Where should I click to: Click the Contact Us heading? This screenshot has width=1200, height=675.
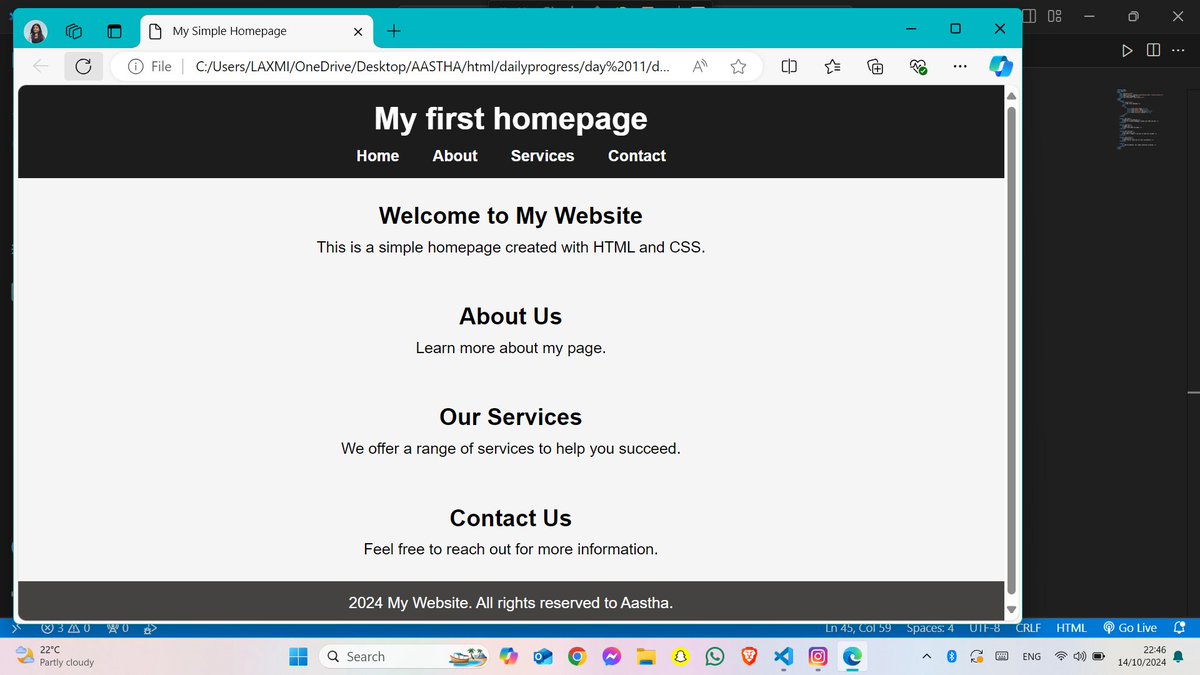(x=511, y=518)
